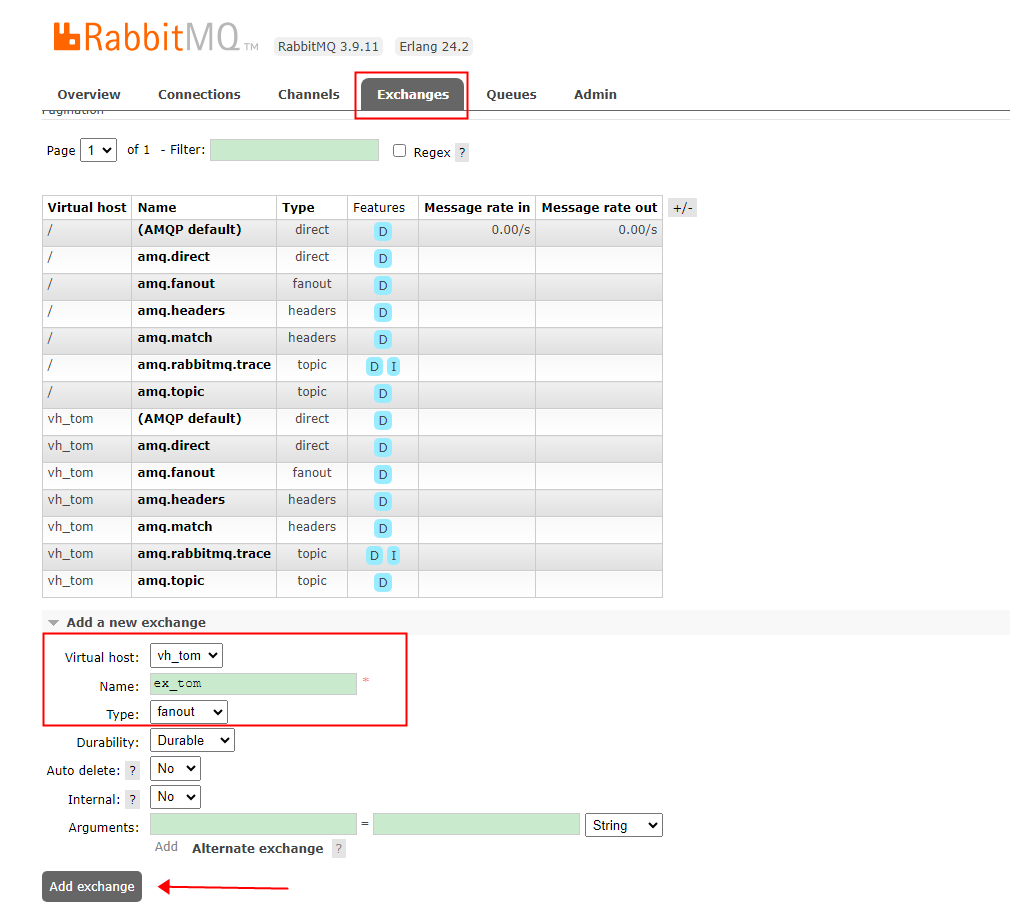Click the Auto delete help question mark
The image size is (1010, 904).
(132, 771)
